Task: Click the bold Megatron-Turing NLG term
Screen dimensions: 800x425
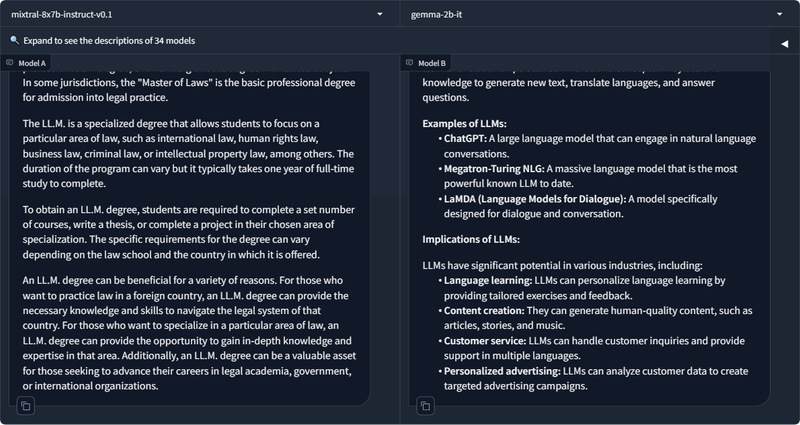Action: click(494, 168)
